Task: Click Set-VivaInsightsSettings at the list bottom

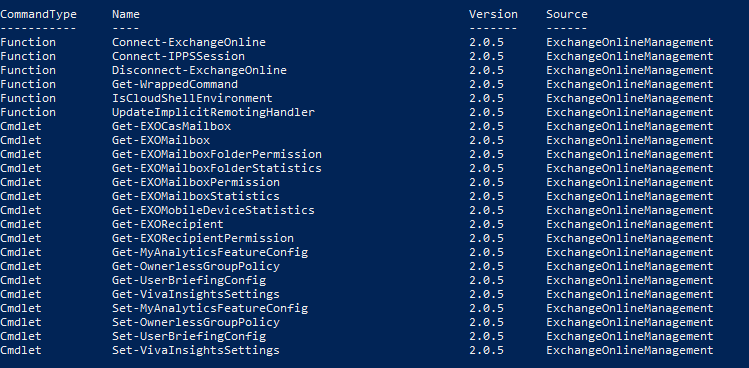Action: click(x=196, y=350)
